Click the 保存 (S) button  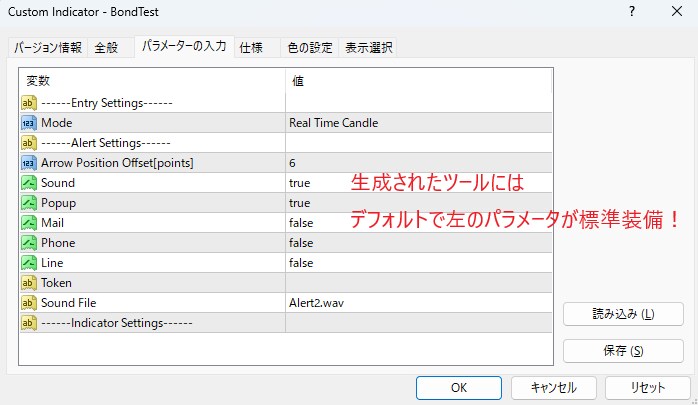click(623, 351)
